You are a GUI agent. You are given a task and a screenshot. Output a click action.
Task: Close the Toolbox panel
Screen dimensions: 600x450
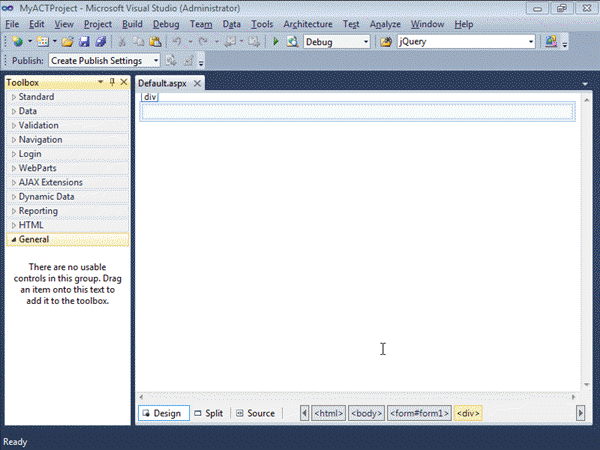(124, 82)
